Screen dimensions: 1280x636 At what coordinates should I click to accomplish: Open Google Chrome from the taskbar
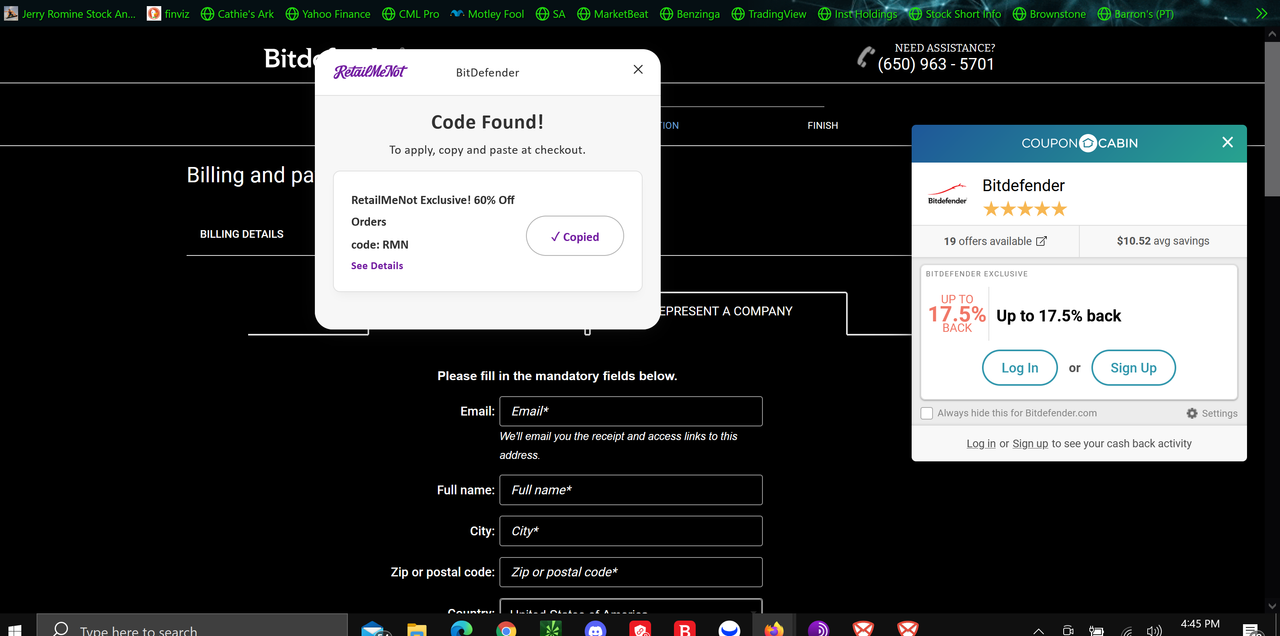point(506,630)
